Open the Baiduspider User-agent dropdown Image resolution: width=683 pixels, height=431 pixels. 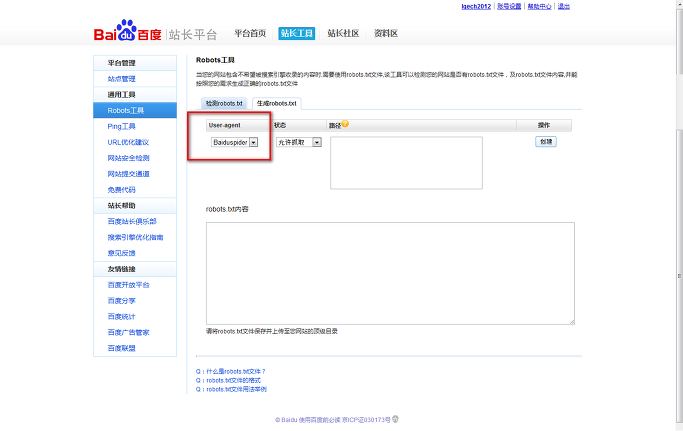(234, 142)
